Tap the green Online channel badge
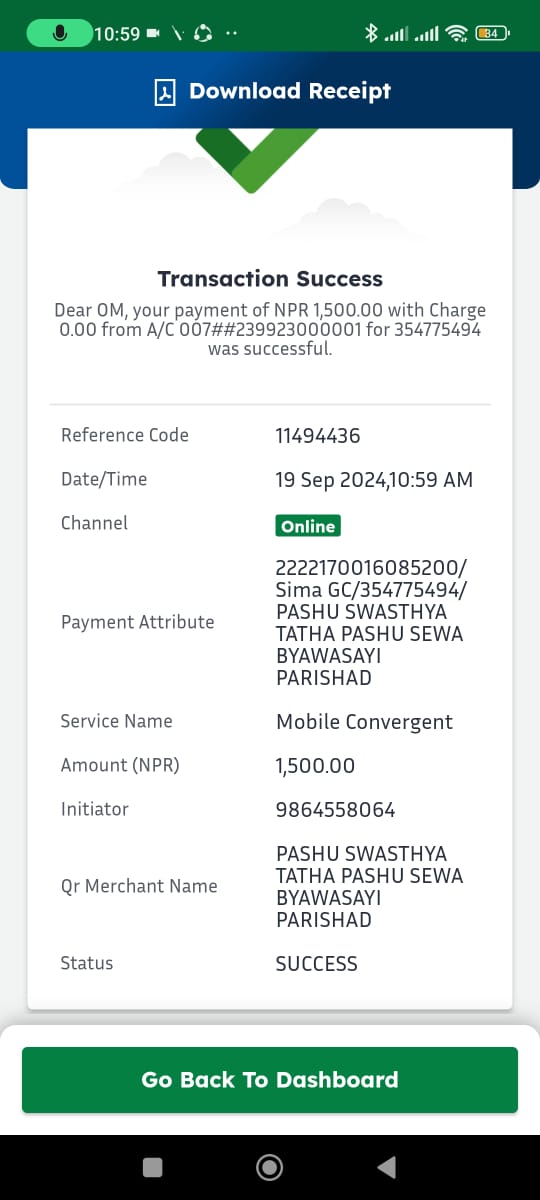540x1200 pixels. pos(308,526)
